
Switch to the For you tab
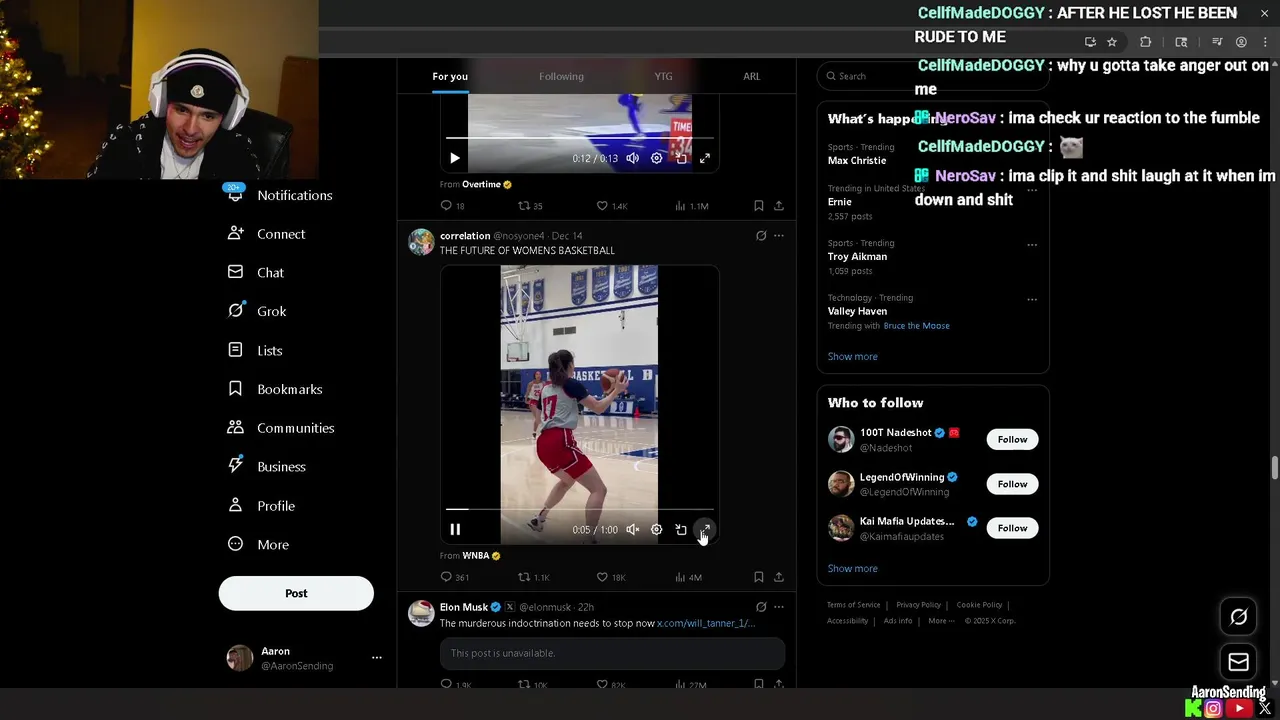[450, 76]
